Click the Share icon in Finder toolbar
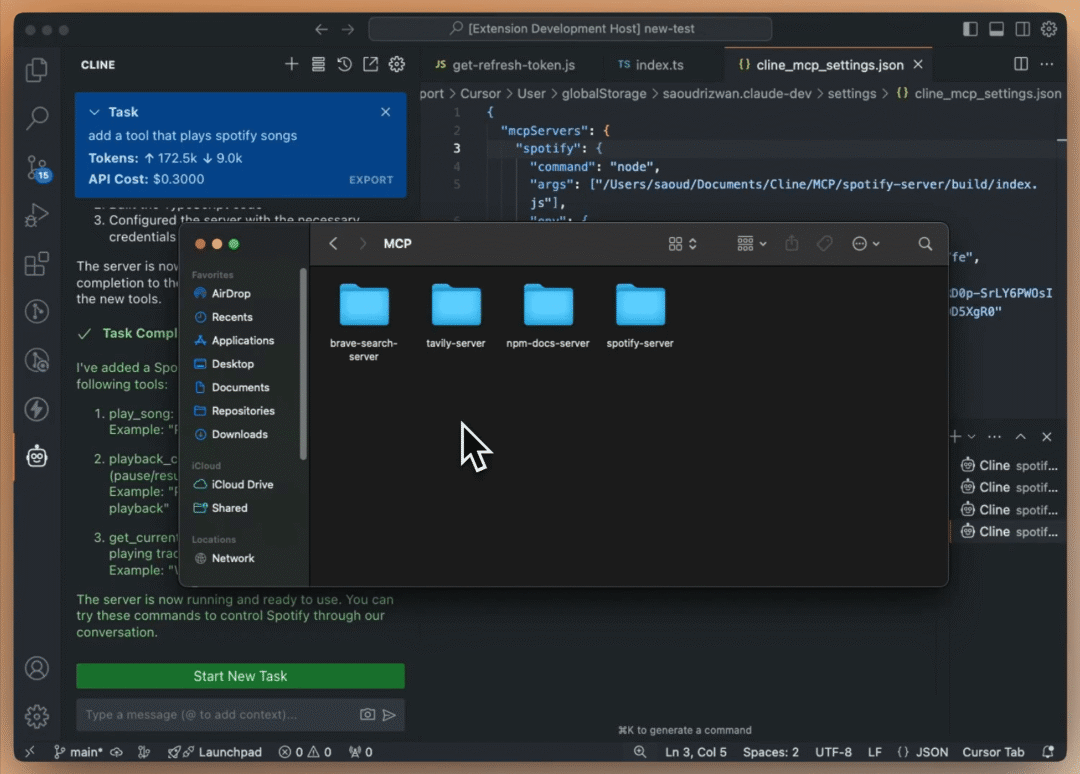This screenshot has width=1080, height=774. 792,244
